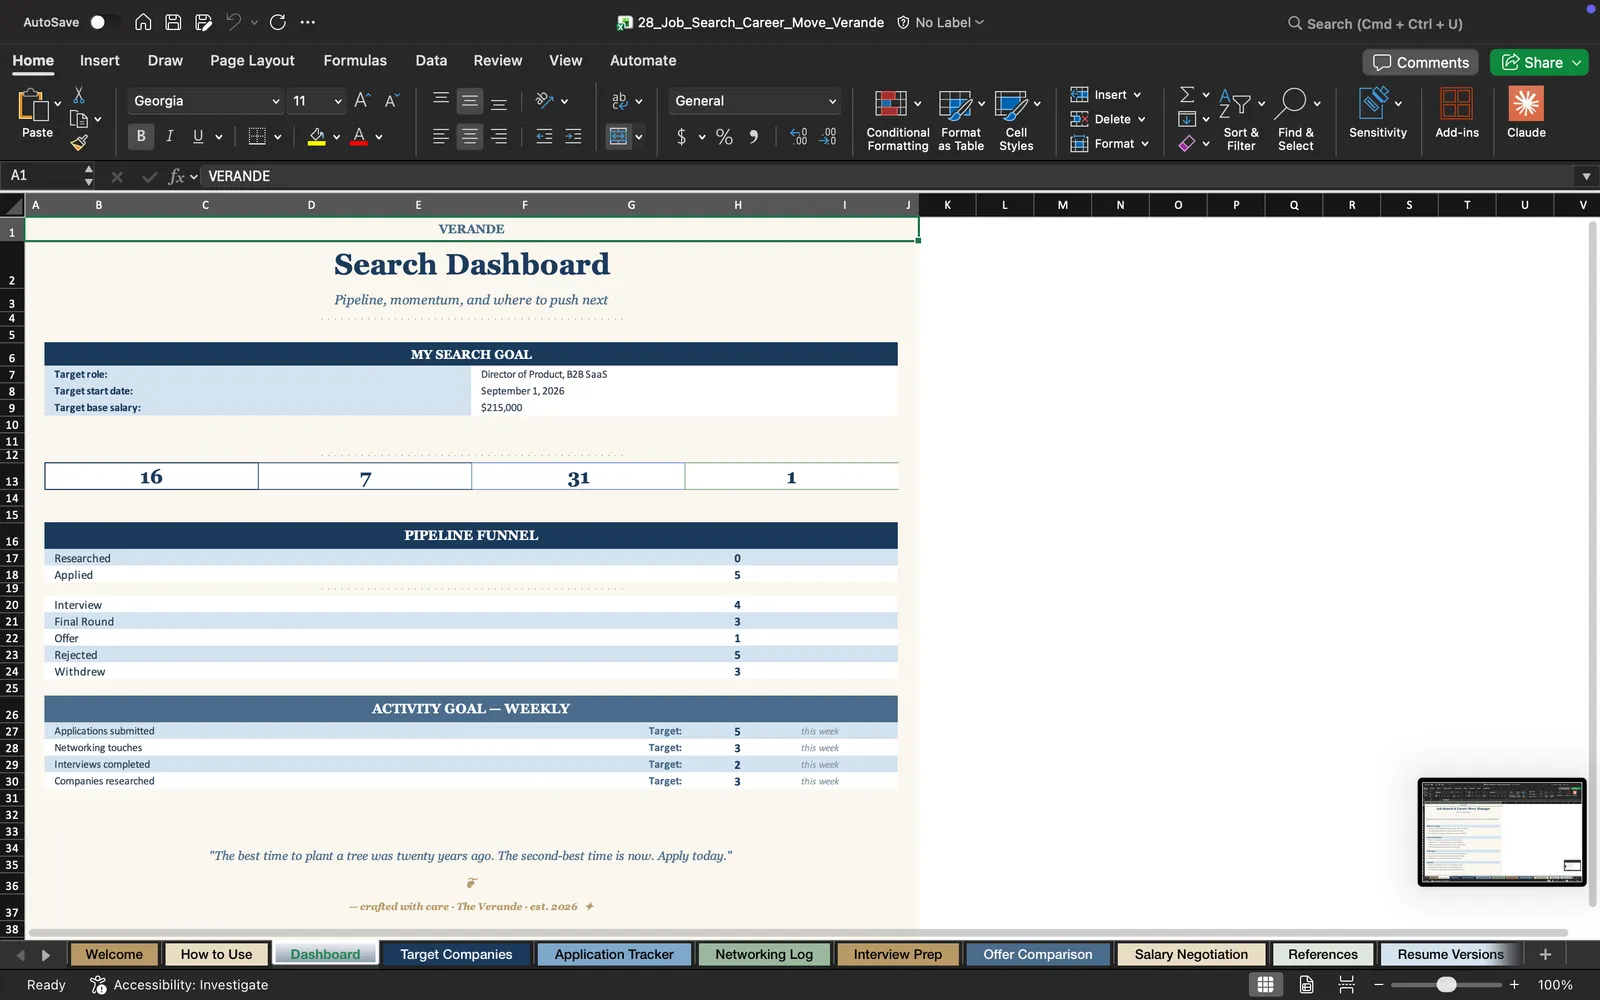The width and height of the screenshot is (1600, 1000).
Task: Open Conditional Formatting
Action: coord(897,120)
